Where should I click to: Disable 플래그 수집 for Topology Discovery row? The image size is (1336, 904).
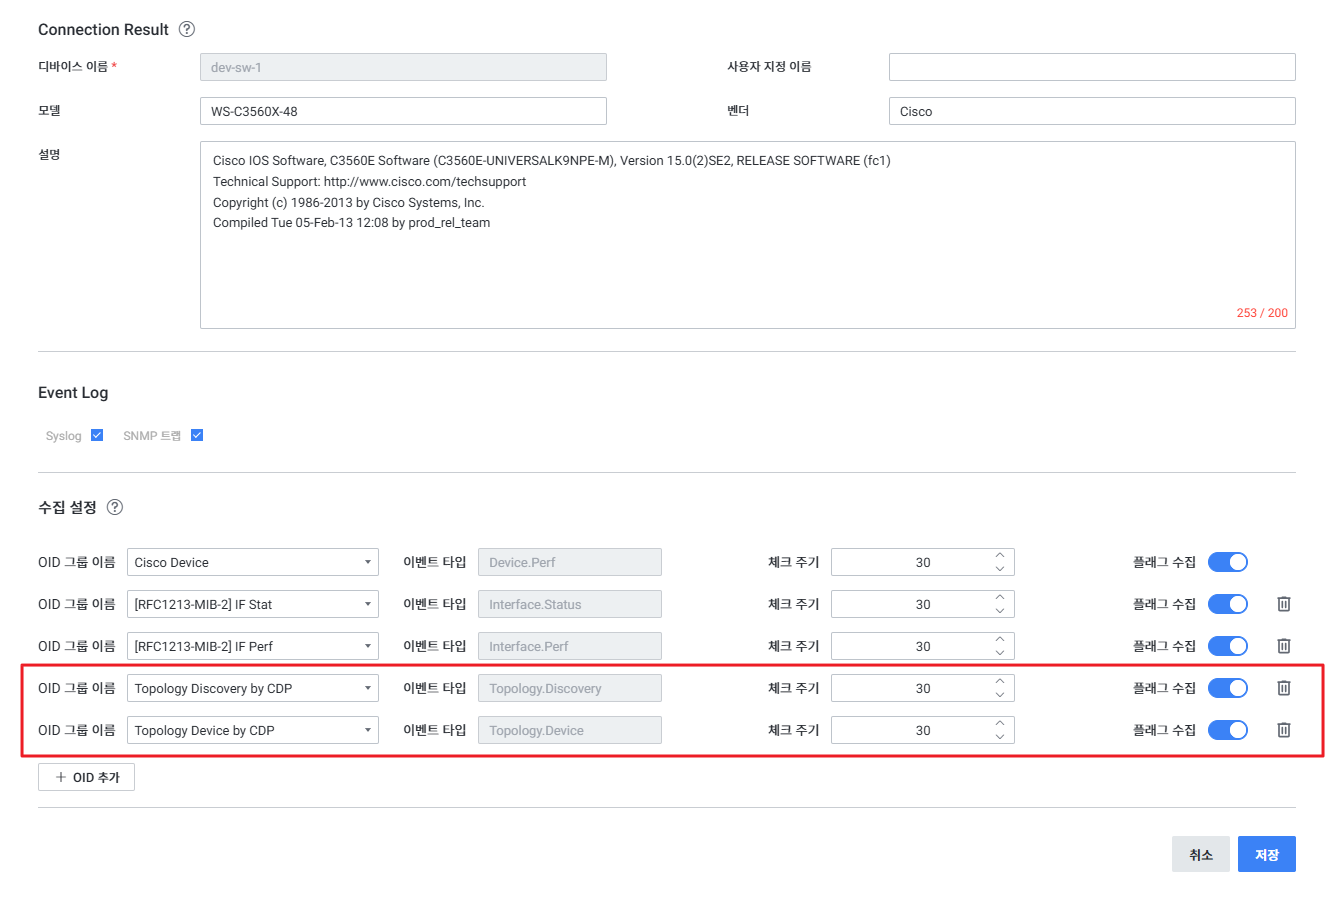[1227, 688]
